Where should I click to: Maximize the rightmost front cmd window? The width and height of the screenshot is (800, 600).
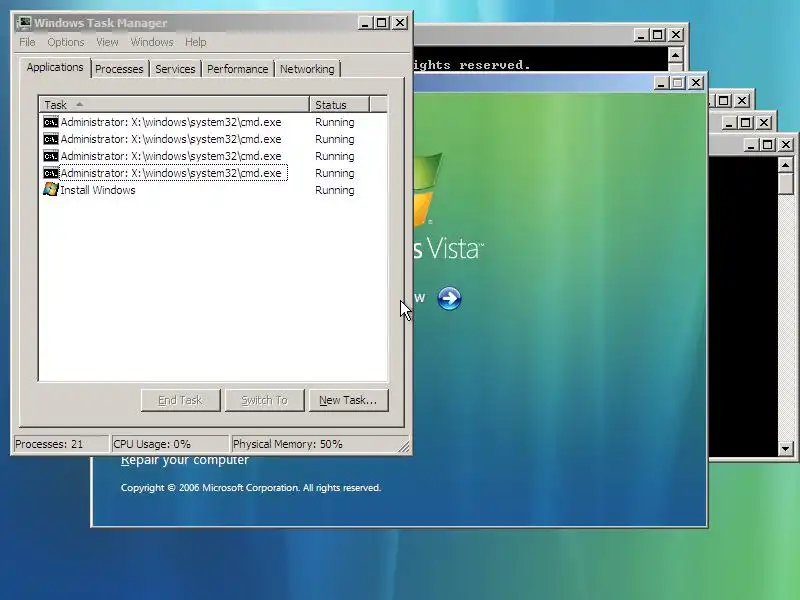point(768,145)
